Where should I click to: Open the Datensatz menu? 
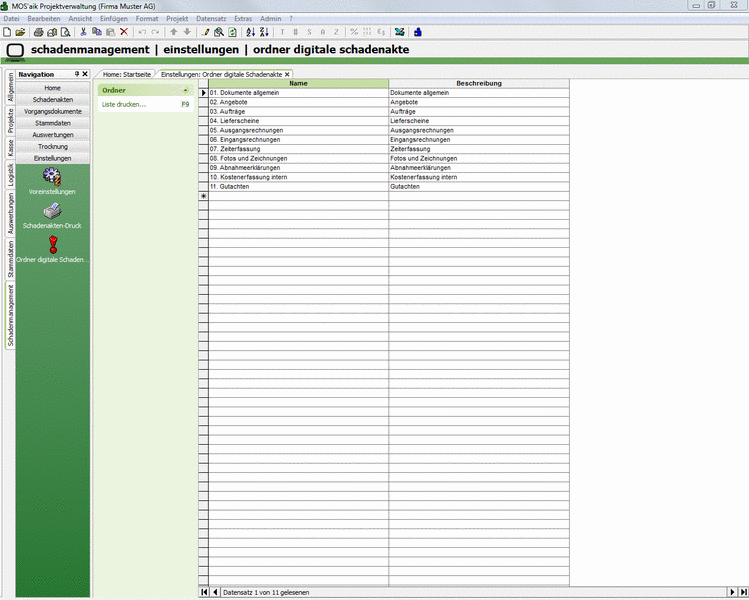click(x=211, y=19)
